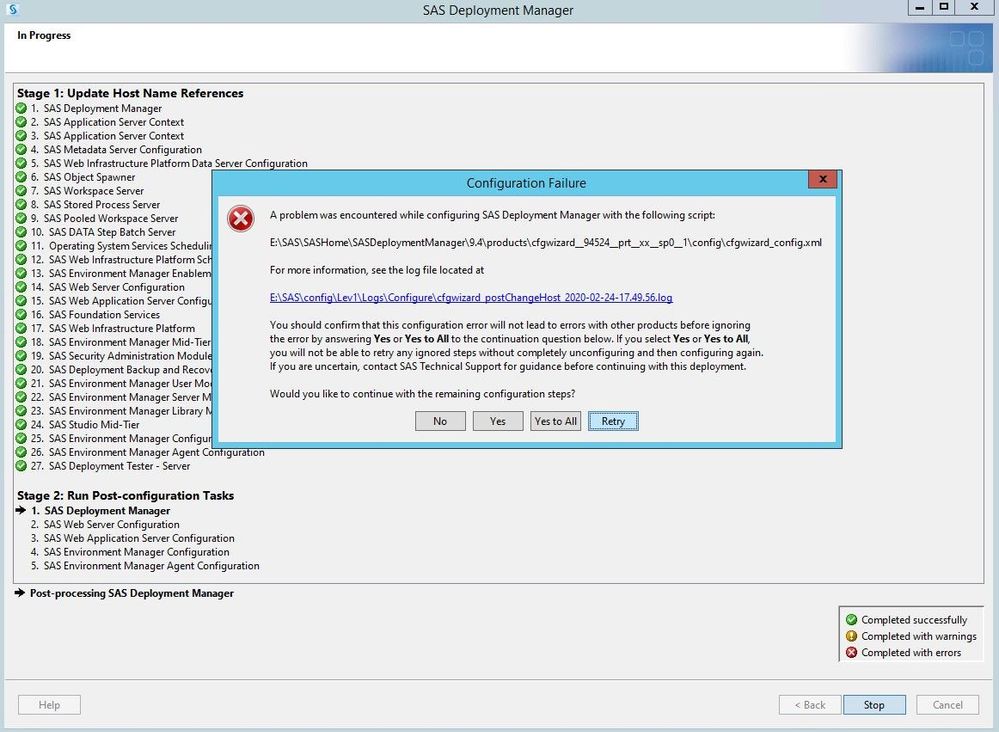The height and width of the screenshot is (732, 999).
Task: Select the cfgwizard_config.xml script path text
Action: click(x=545, y=243)
